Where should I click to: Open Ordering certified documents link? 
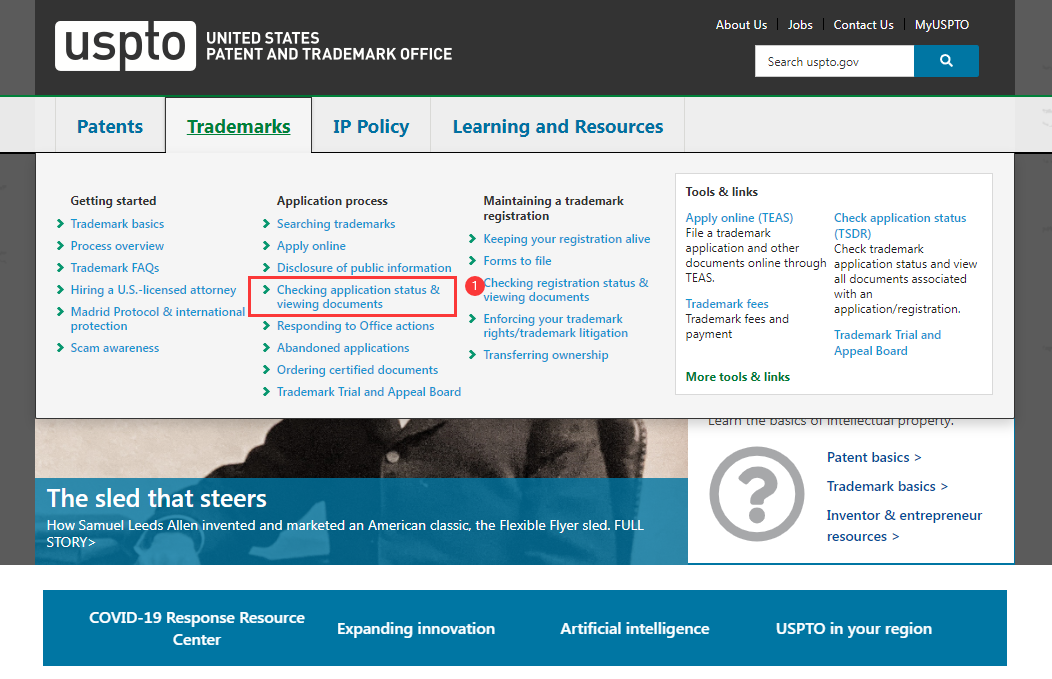[x=357, y=370]
